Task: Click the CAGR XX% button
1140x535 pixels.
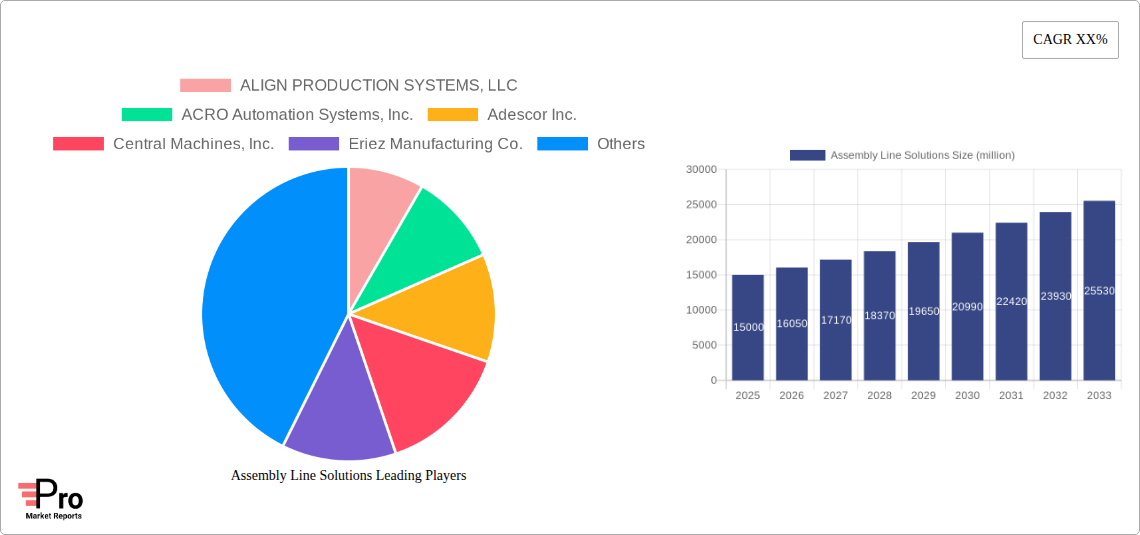Action: pos(1070,40)
